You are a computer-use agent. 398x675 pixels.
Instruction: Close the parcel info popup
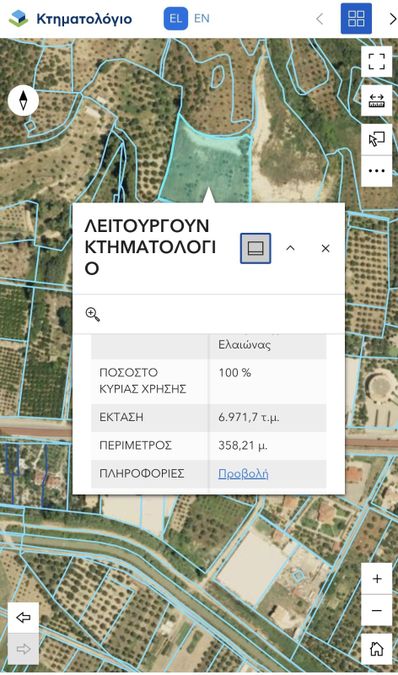click(x=326, y=248)
